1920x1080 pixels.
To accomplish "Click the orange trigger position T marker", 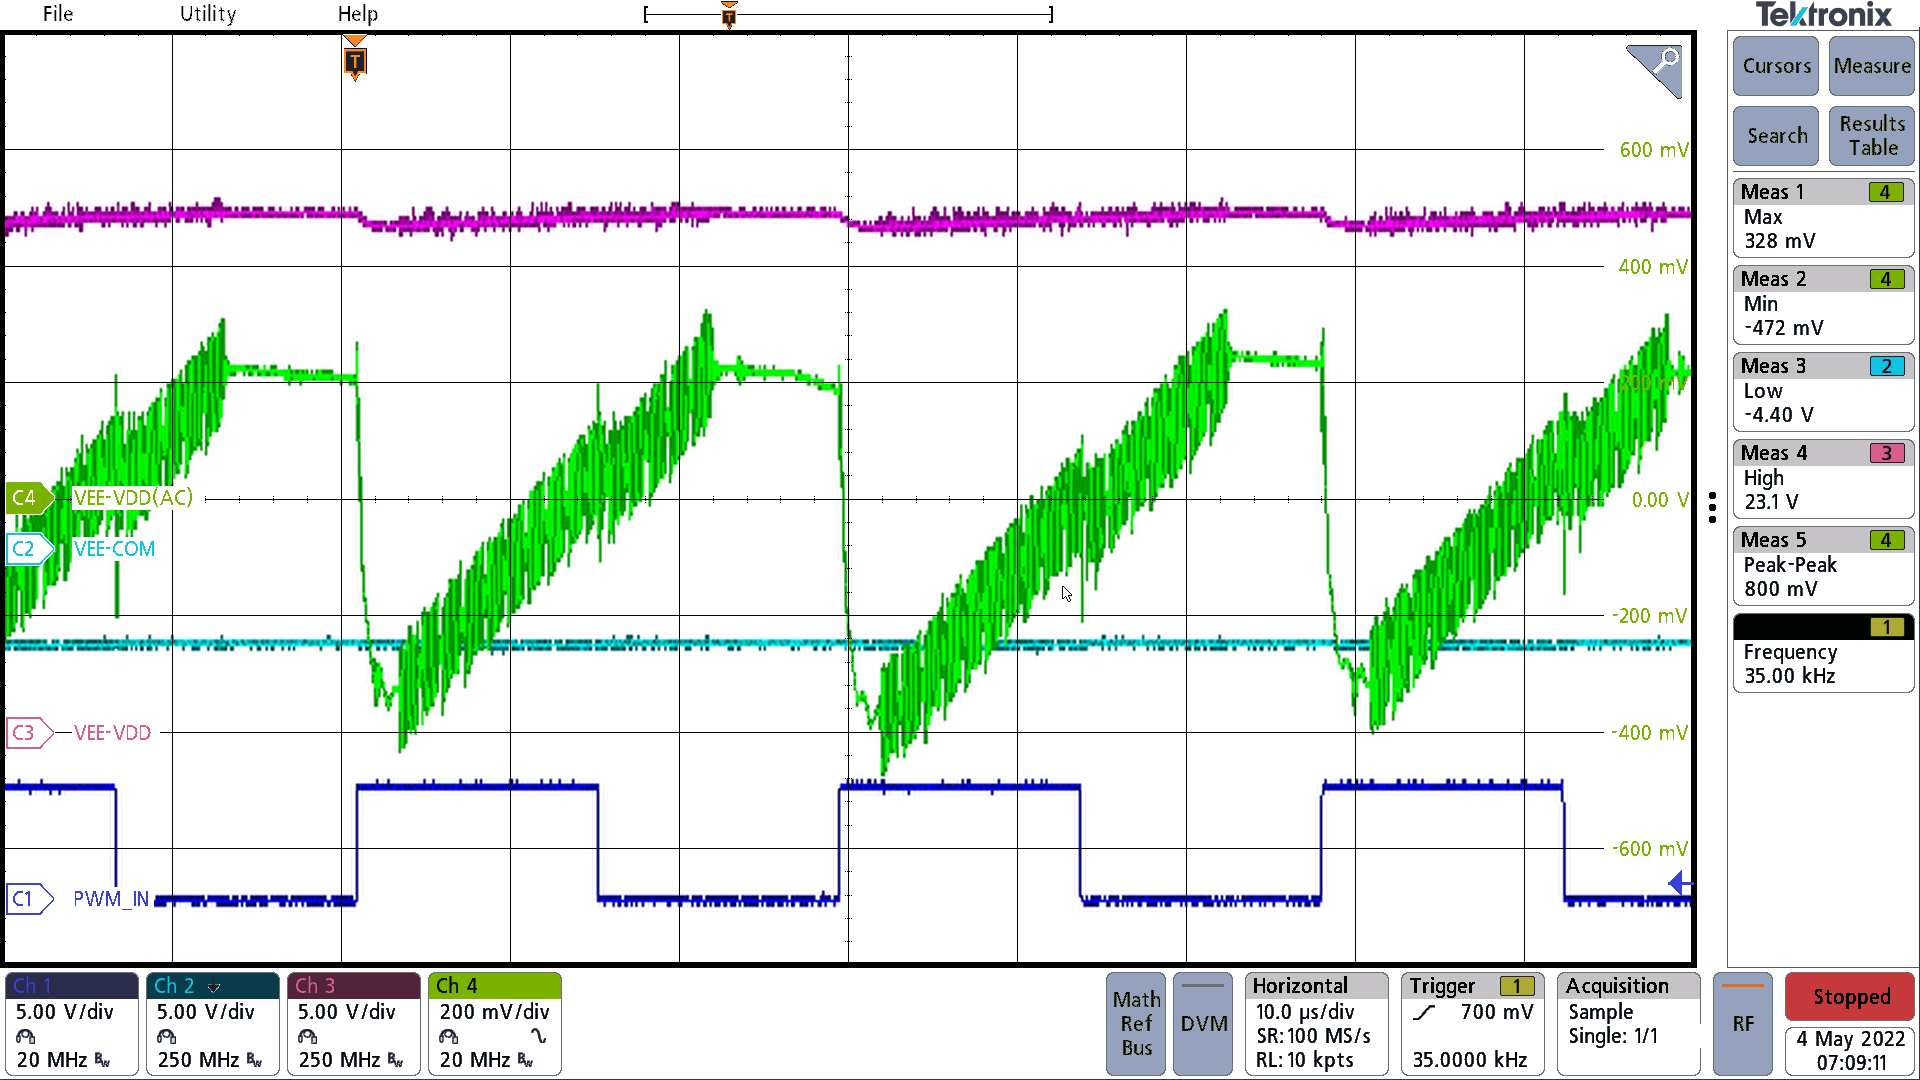I will click(x=354, y=62).
